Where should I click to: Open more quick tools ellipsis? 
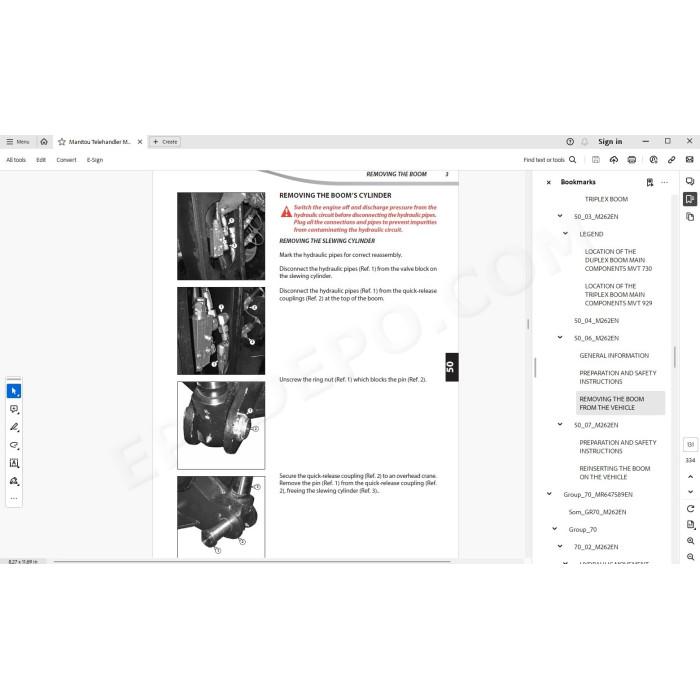[x=14, y=498]
